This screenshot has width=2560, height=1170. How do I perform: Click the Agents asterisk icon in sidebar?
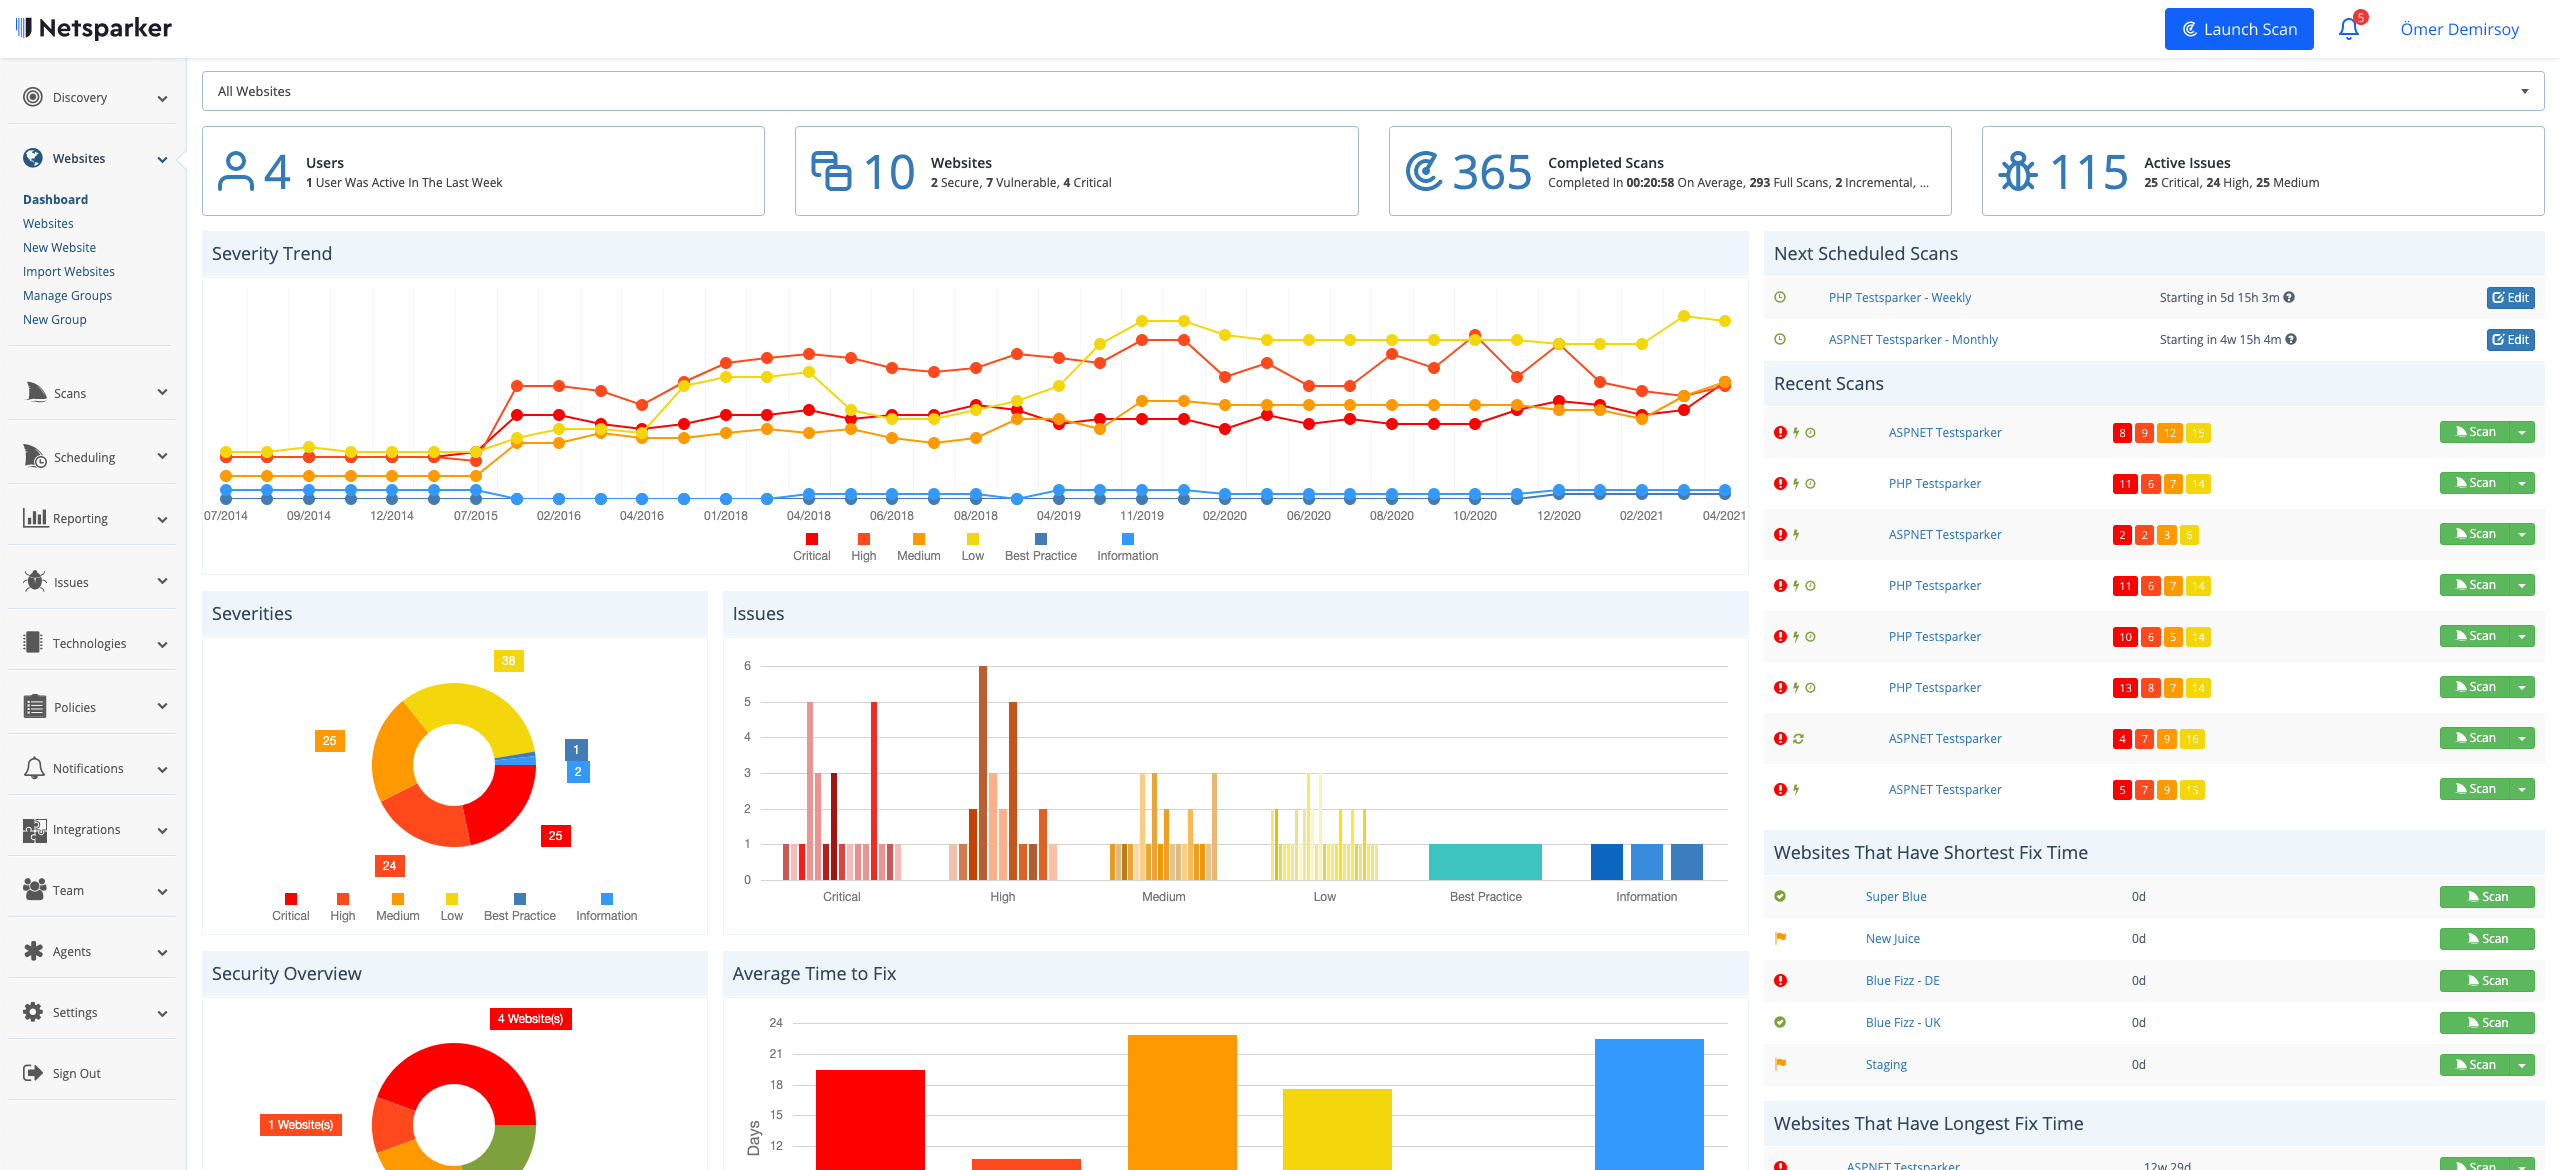click(x=34, y=951)
